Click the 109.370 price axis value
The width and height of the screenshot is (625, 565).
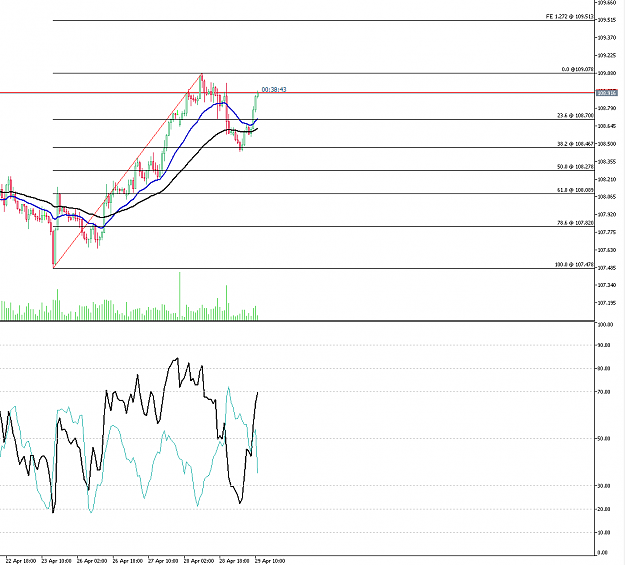click(x=606, y=37)
